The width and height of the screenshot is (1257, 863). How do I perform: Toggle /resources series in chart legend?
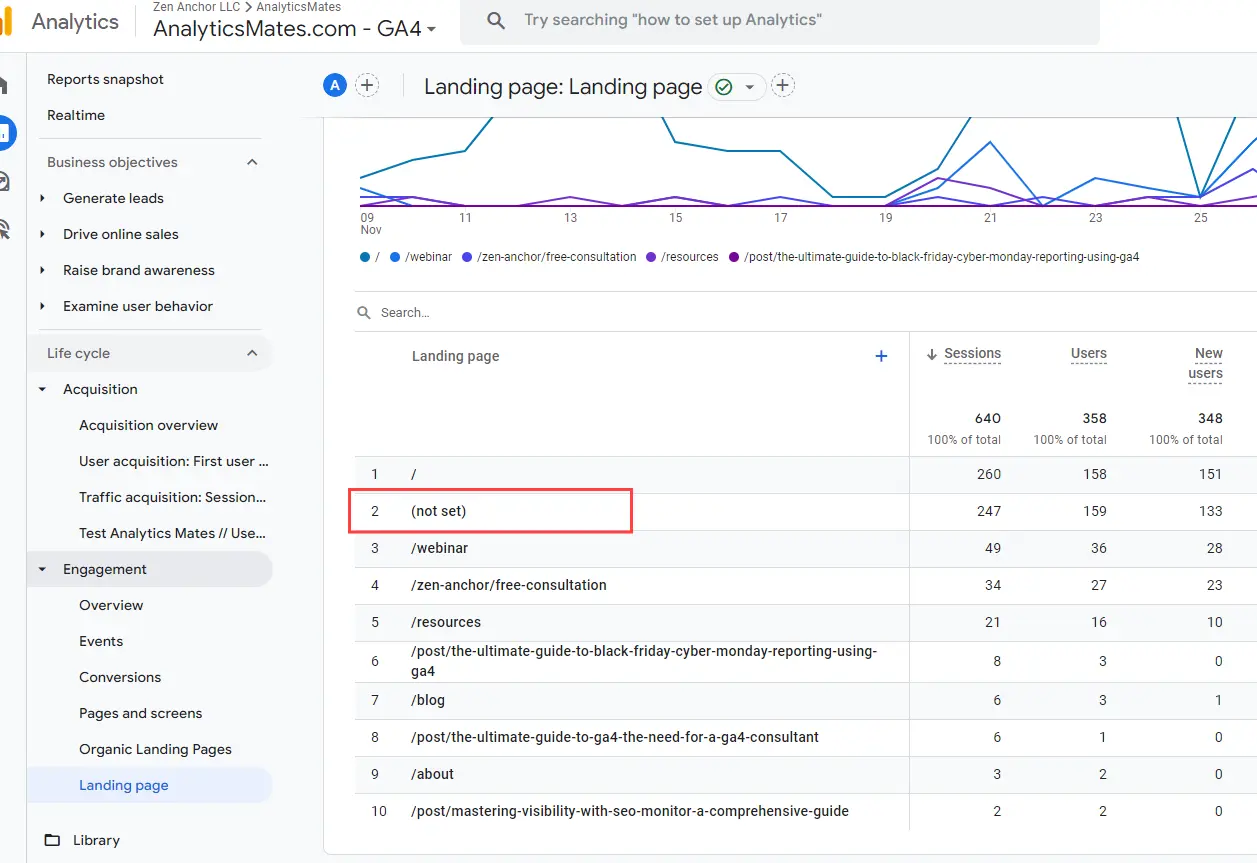click(x=682, y=257)
